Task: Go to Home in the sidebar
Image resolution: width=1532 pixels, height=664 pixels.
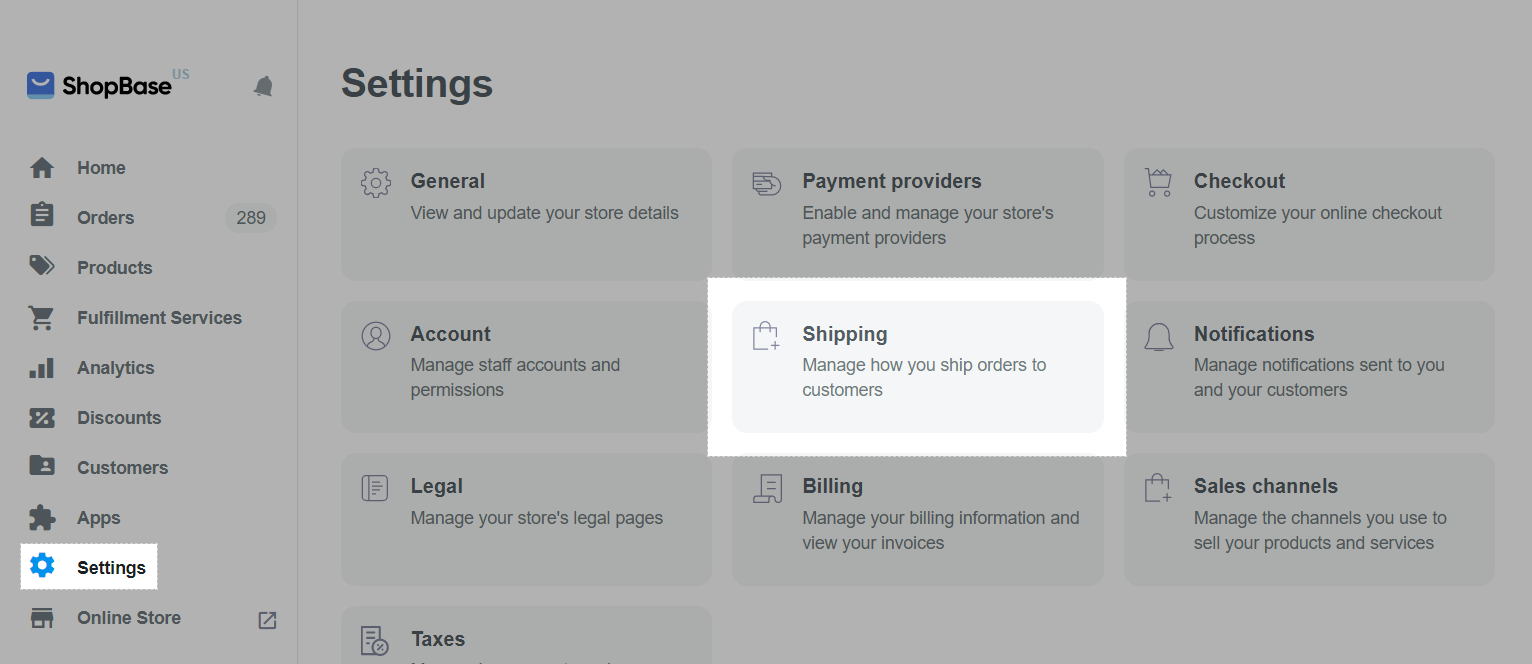Action: click(x=101, y=168)
